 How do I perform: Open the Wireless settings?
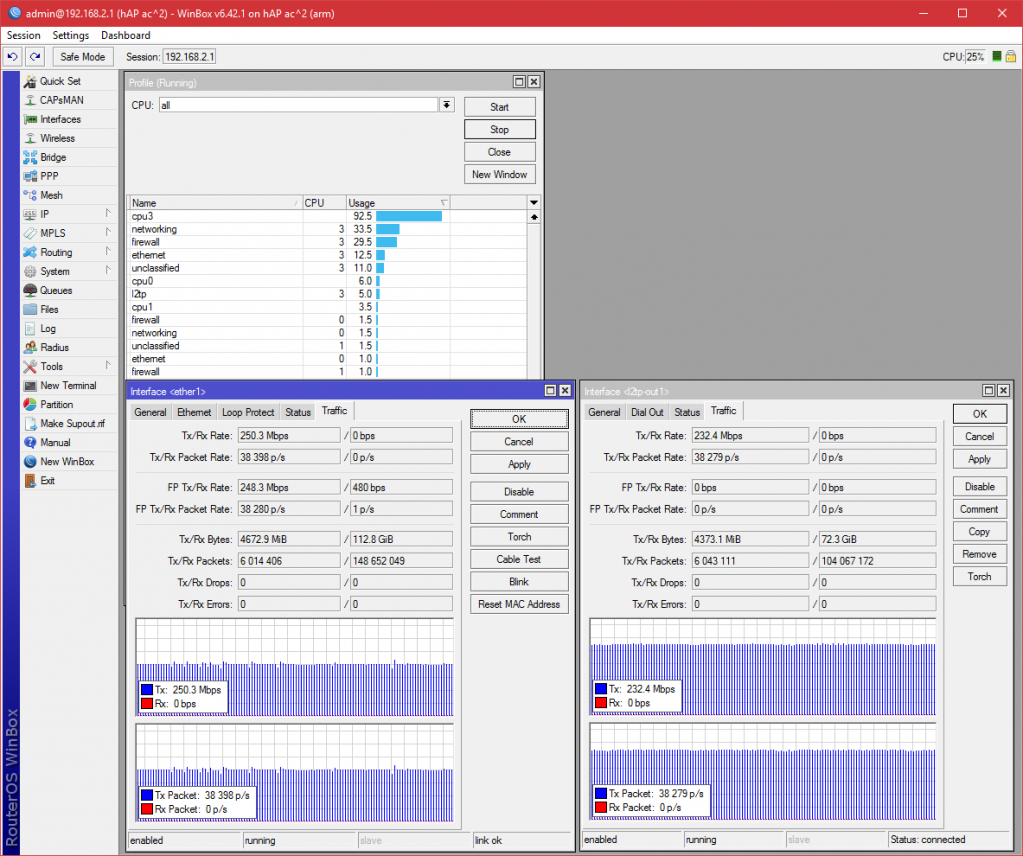tap(56, 138)
